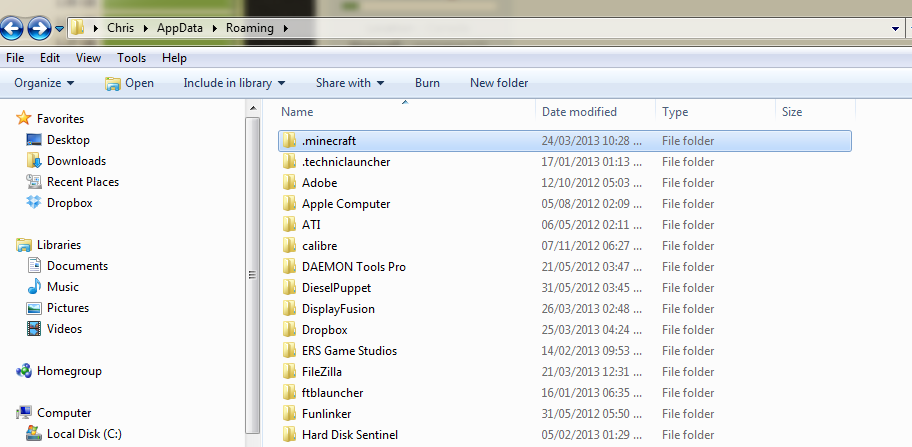Click the Back navigation arrow button
Image resolution: width=912 pixels, height=447 pixels.
[x=12, y=28]
